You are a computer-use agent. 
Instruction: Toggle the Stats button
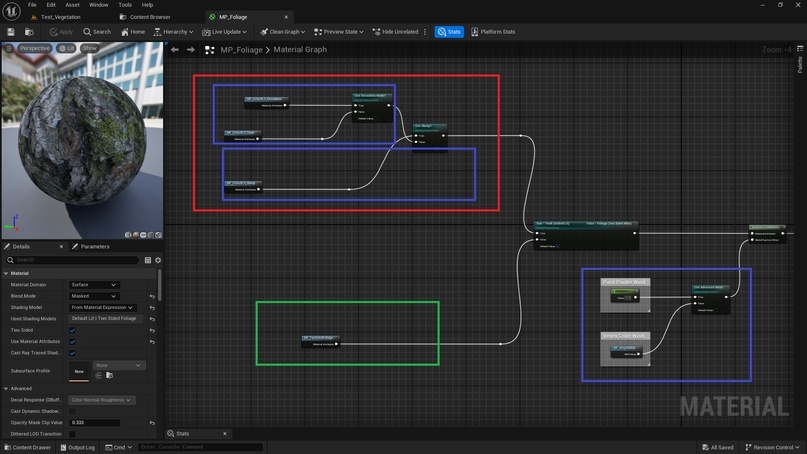point(448,32)
